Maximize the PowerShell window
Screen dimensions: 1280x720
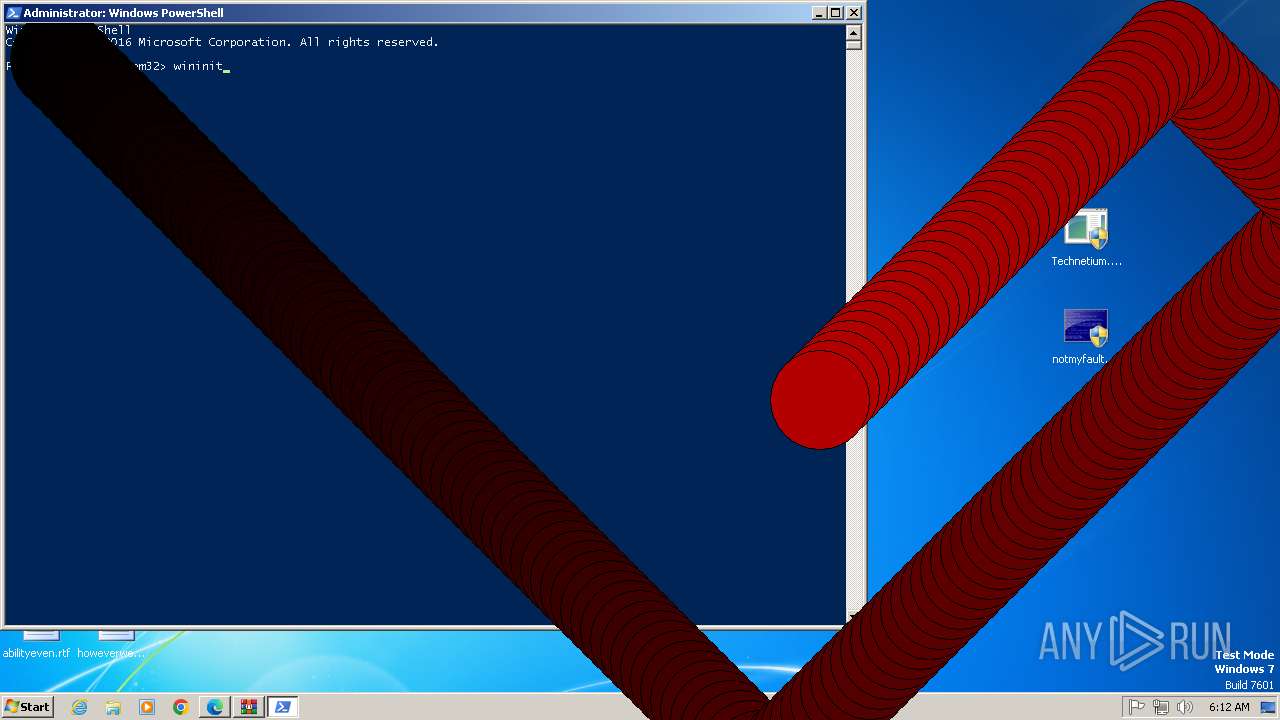click(x=836, y=13)
